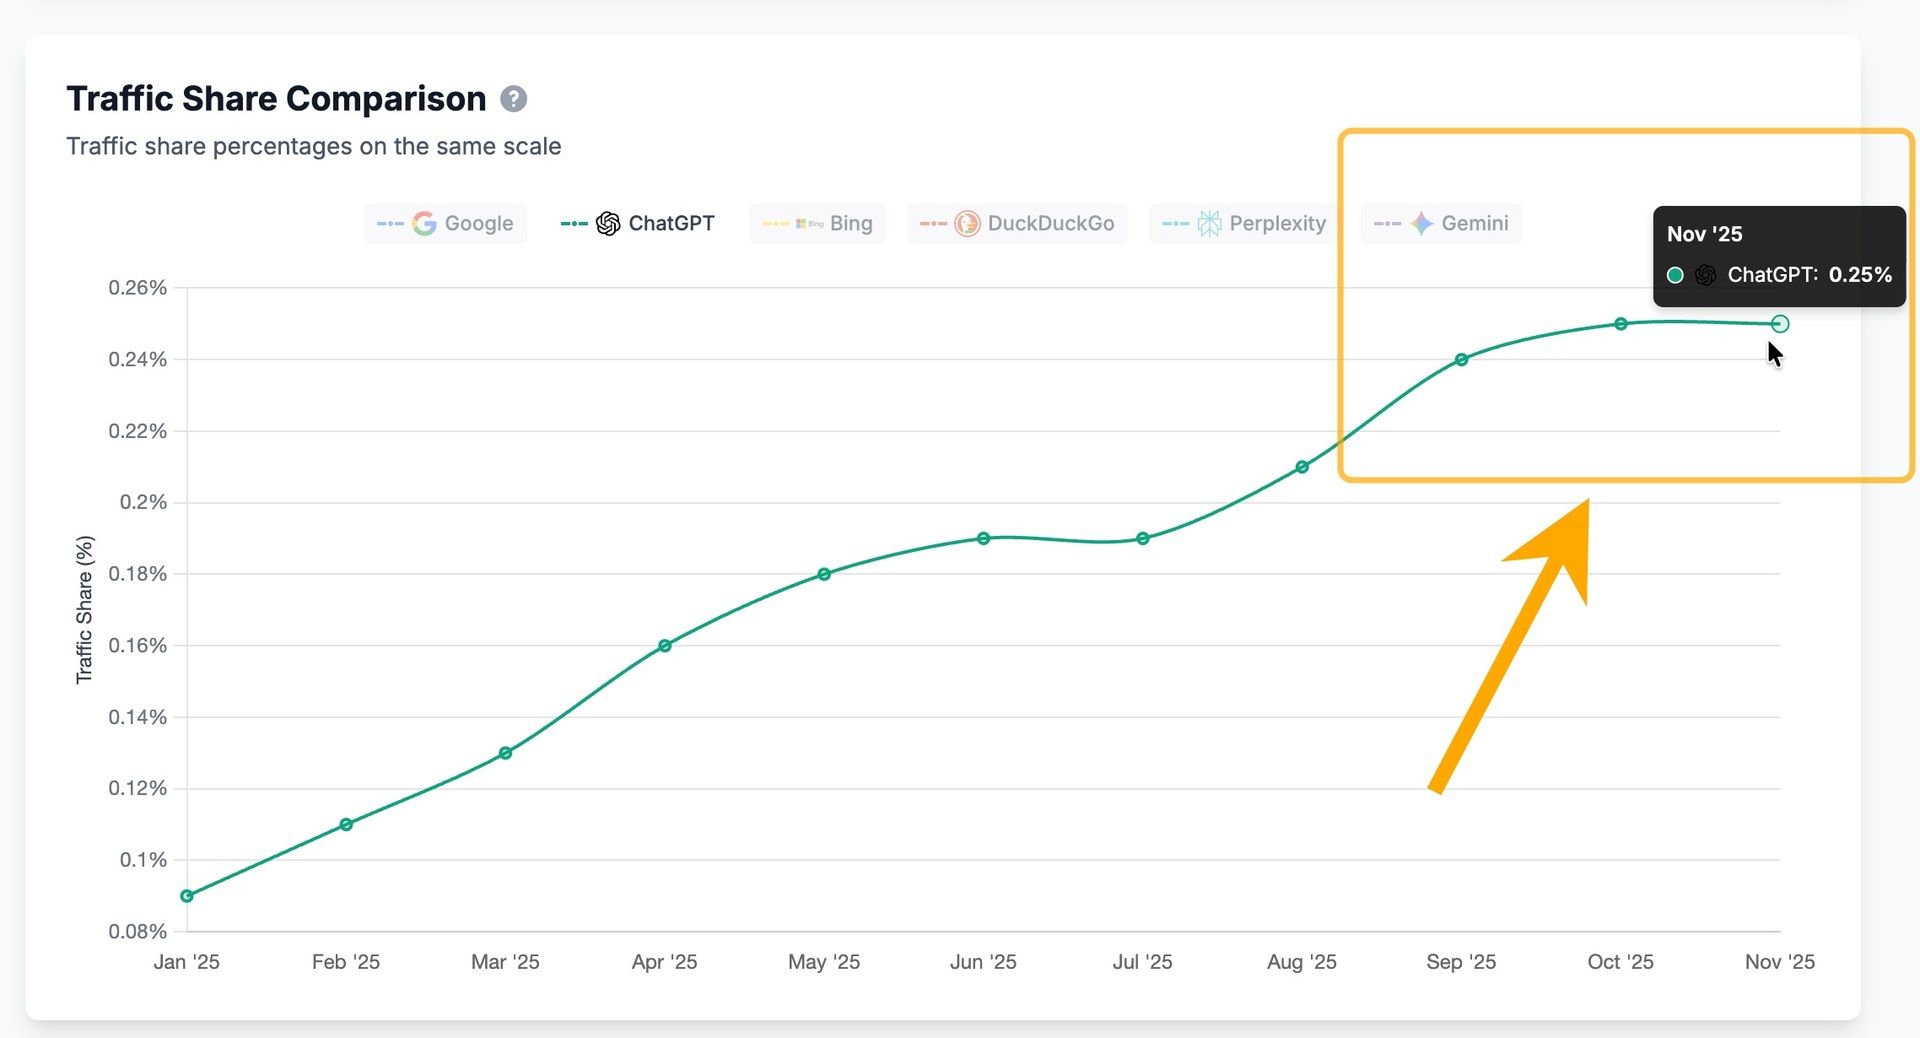Click the Gemini sparkle icon

[1422, 223]
